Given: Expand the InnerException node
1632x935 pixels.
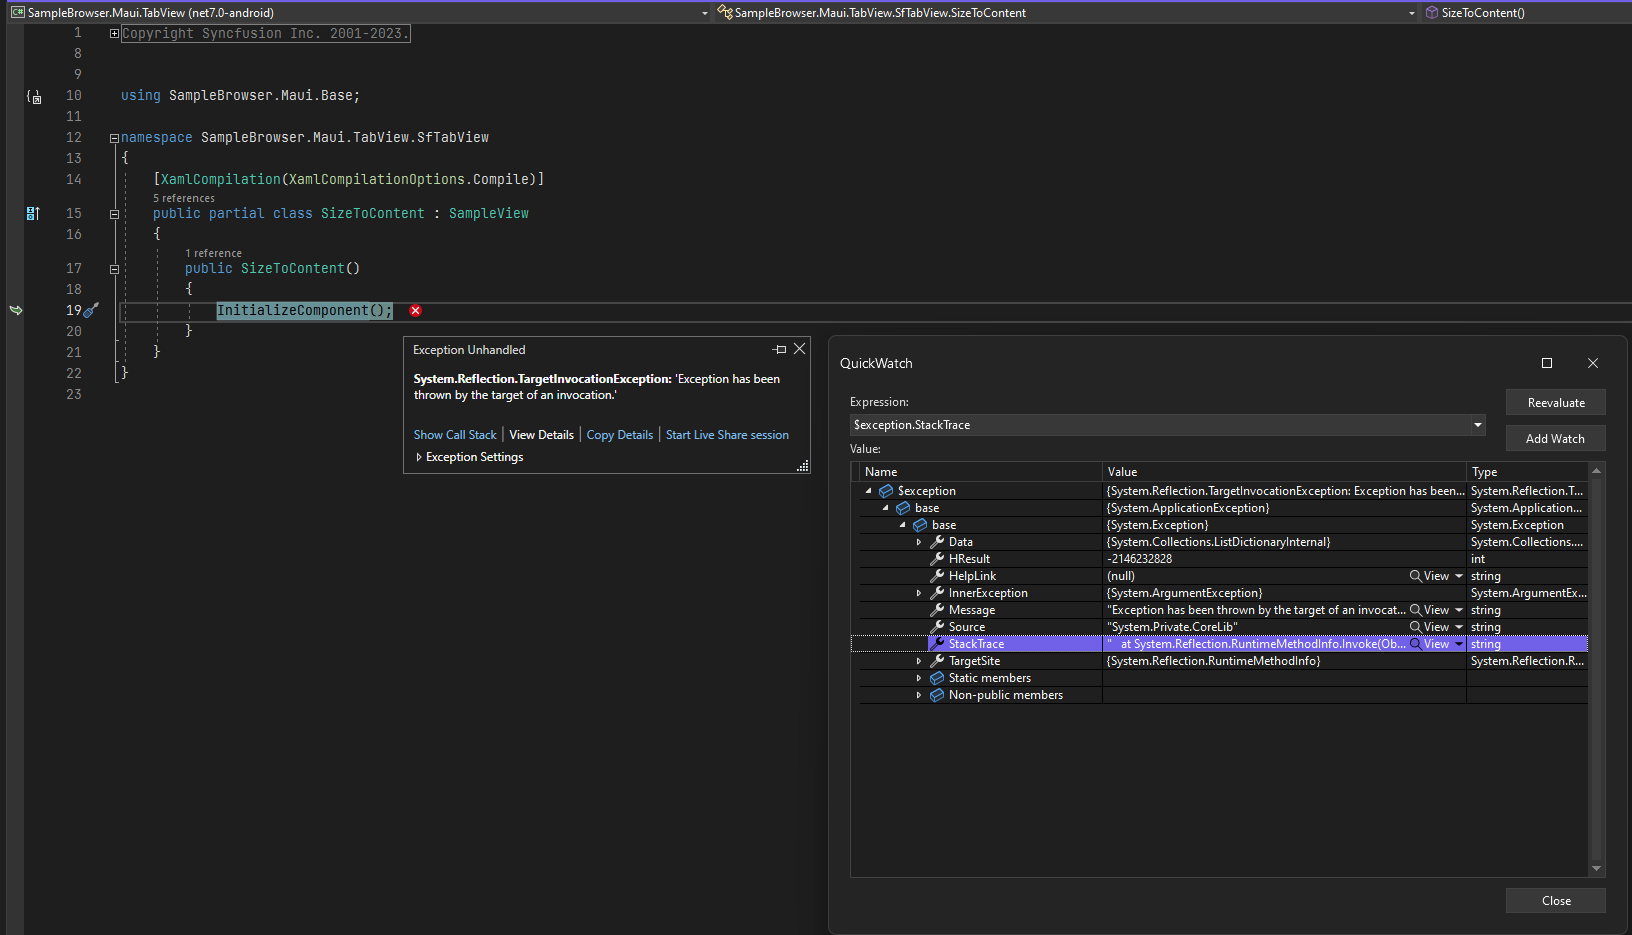Looking at the screenshot, I should [x=919, y=593].
